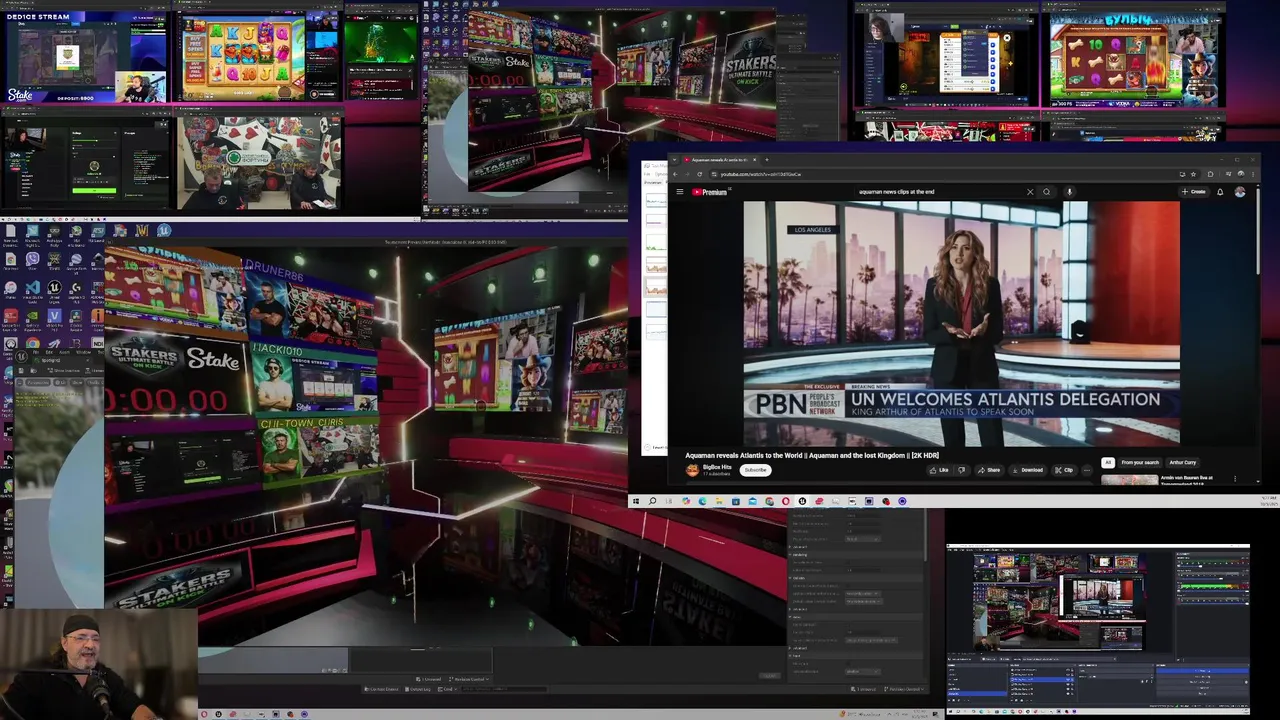Open the Chrome tab search chevron
This screenshot has height=720, width=1280.
(674, 159)
